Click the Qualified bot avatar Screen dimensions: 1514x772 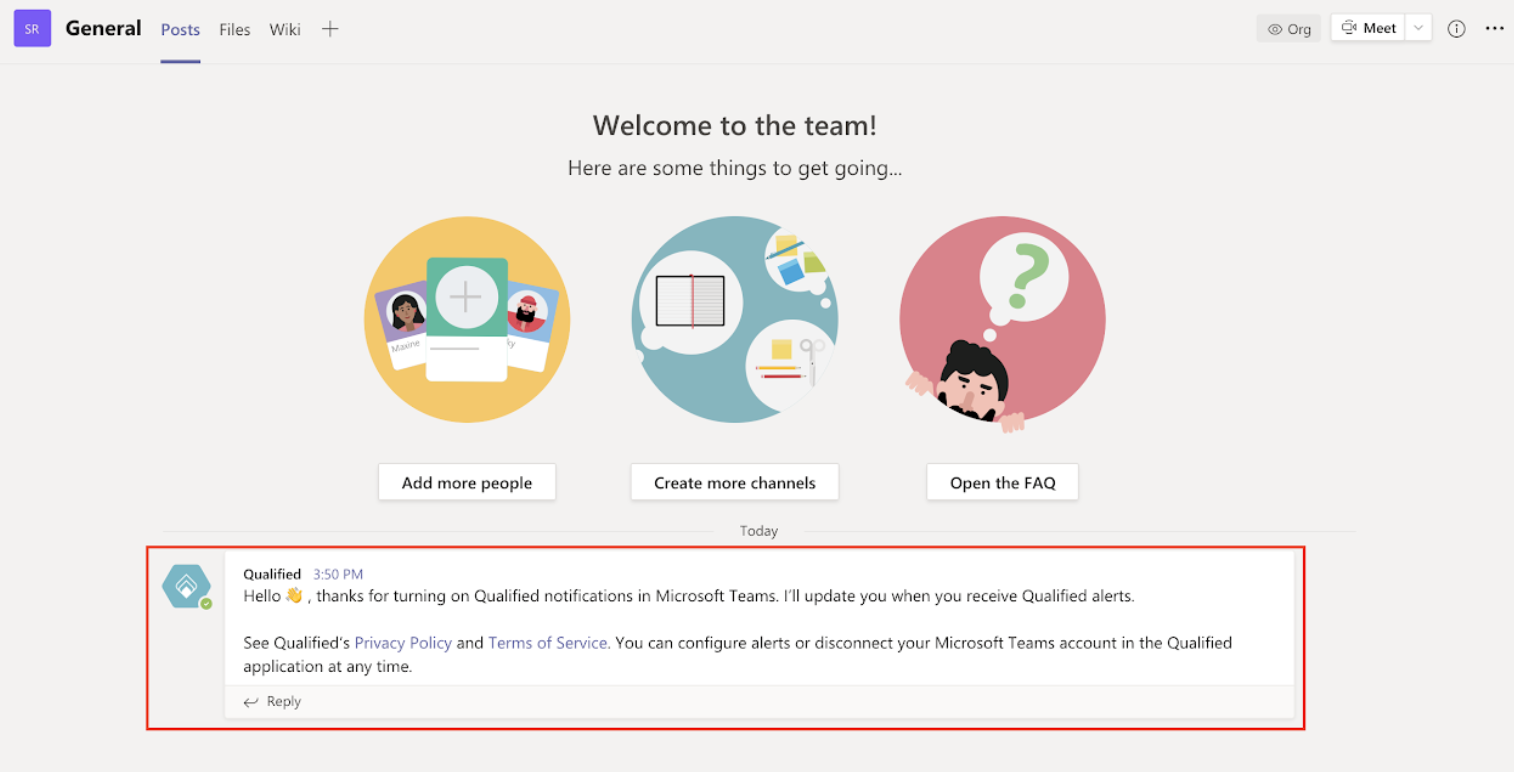tap(187, 586)
